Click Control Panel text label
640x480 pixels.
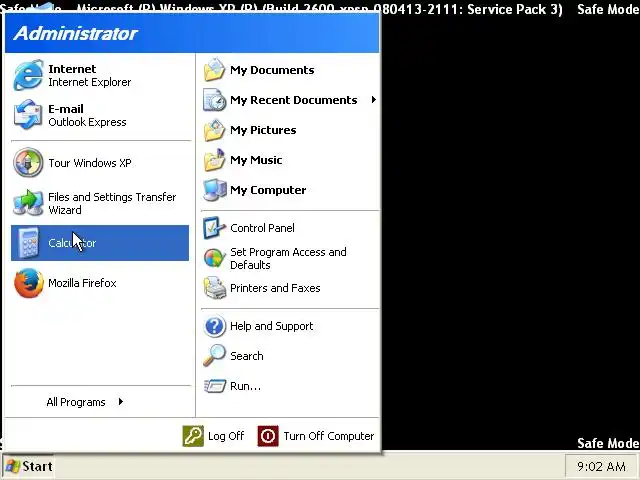[262, 228]
